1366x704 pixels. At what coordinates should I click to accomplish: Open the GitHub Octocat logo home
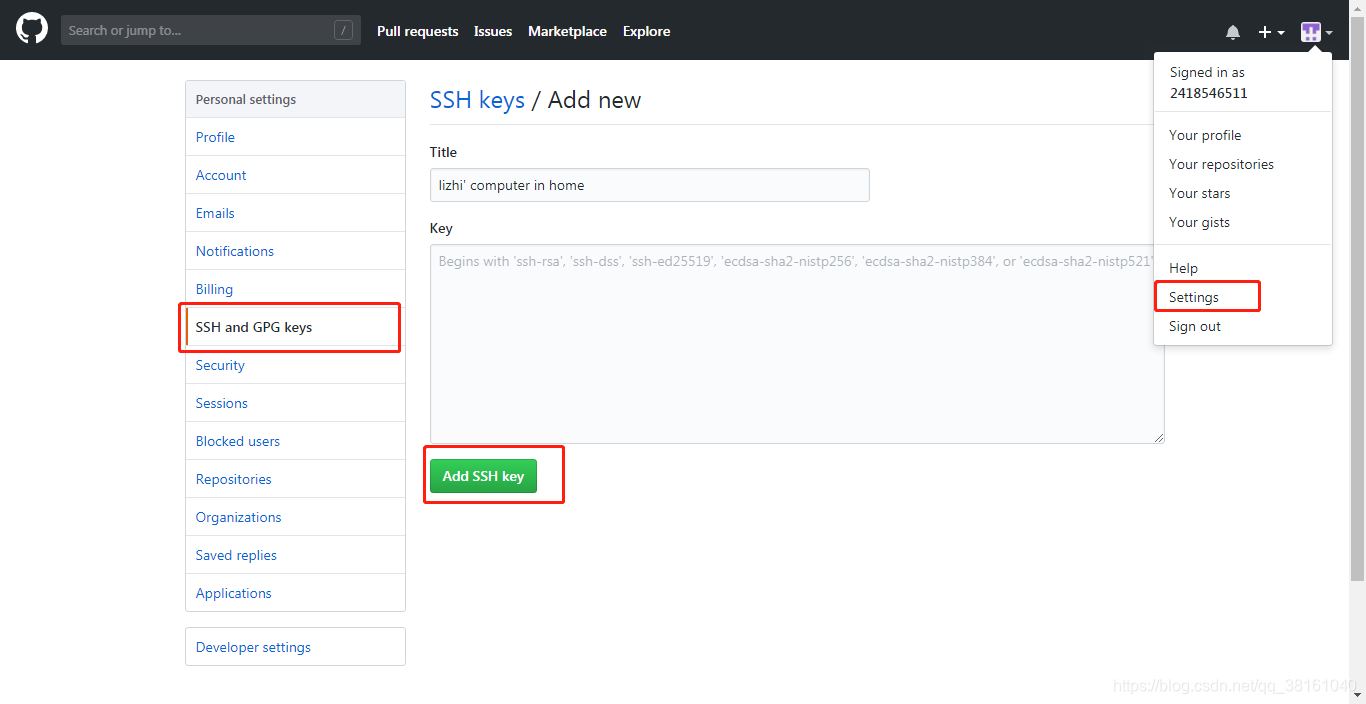click(31, 29)
